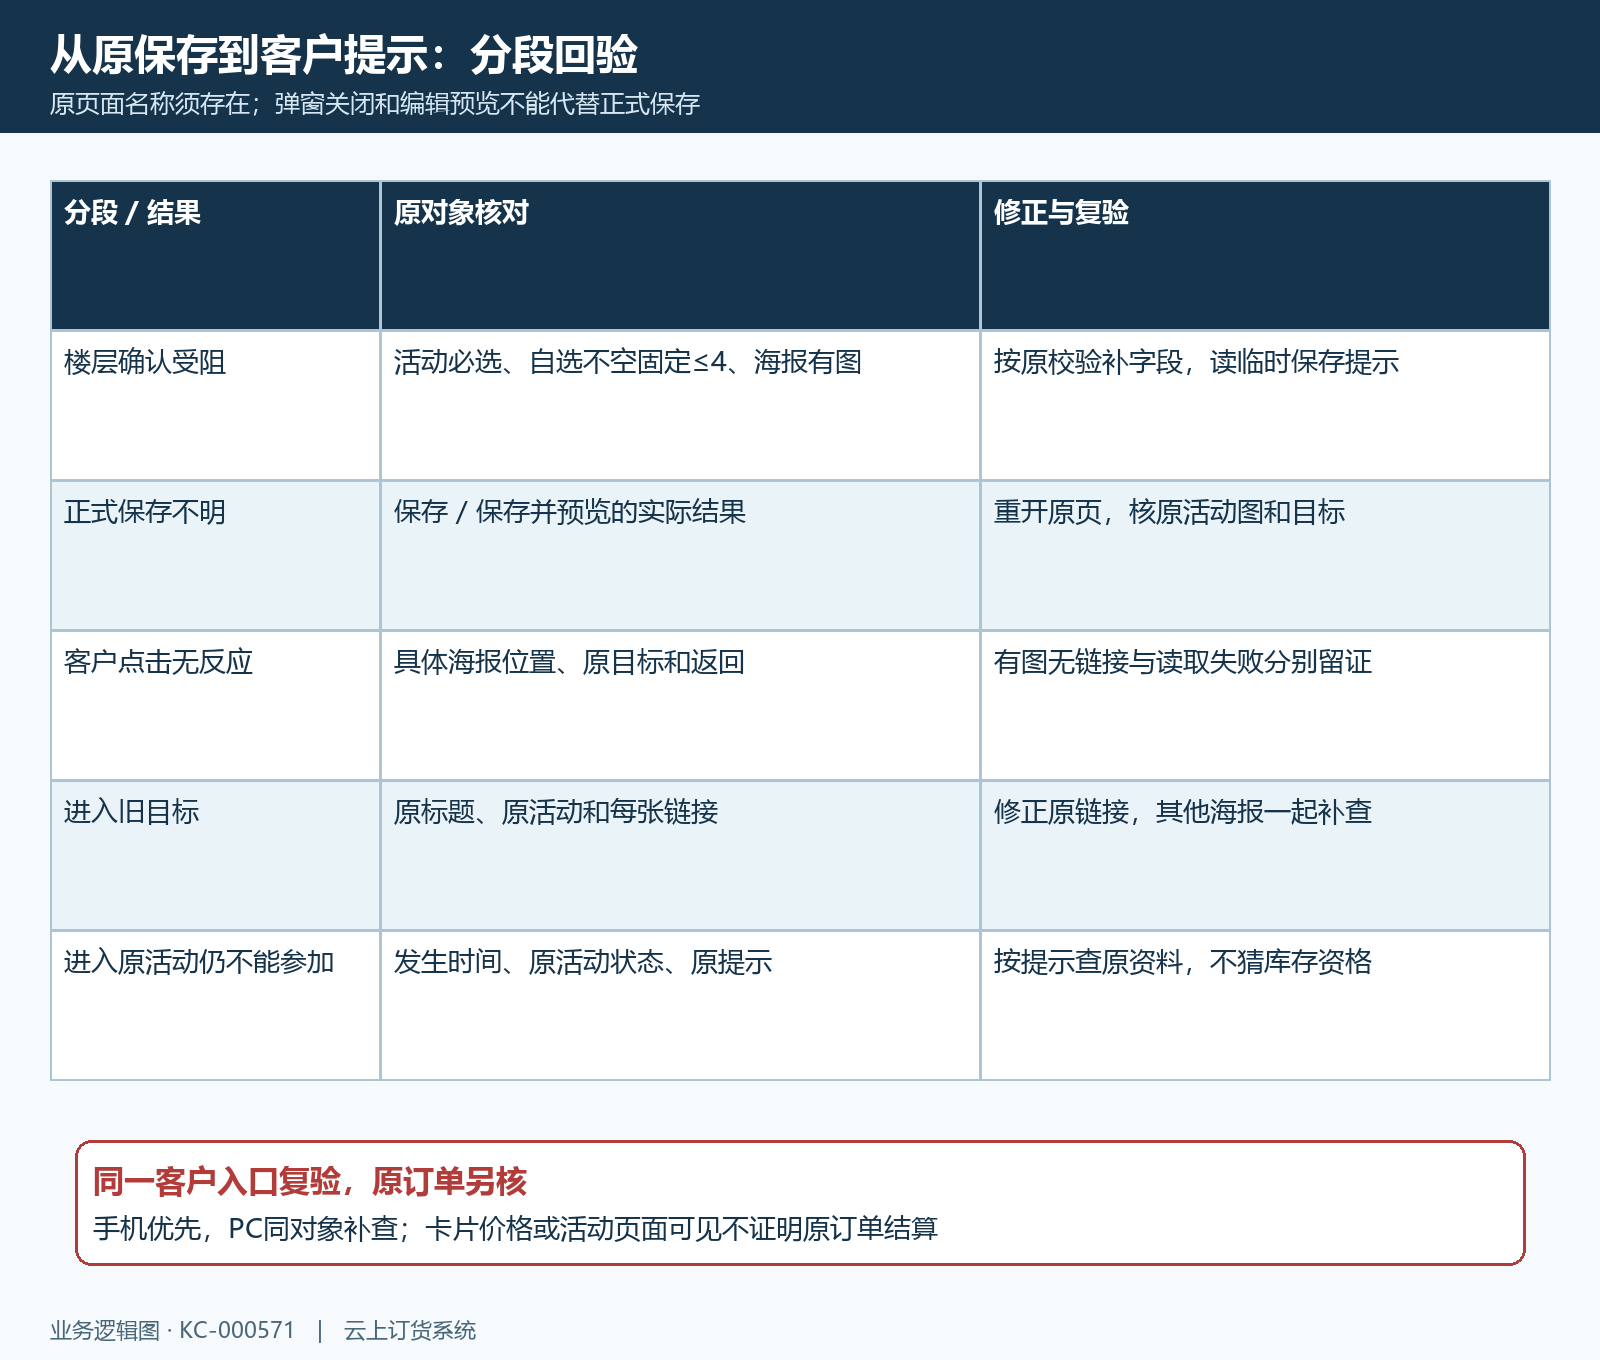
Task: Select cell 按原校验补字段,读临时保存提示
Action: pyautogui.click(x=1265, y=405)
